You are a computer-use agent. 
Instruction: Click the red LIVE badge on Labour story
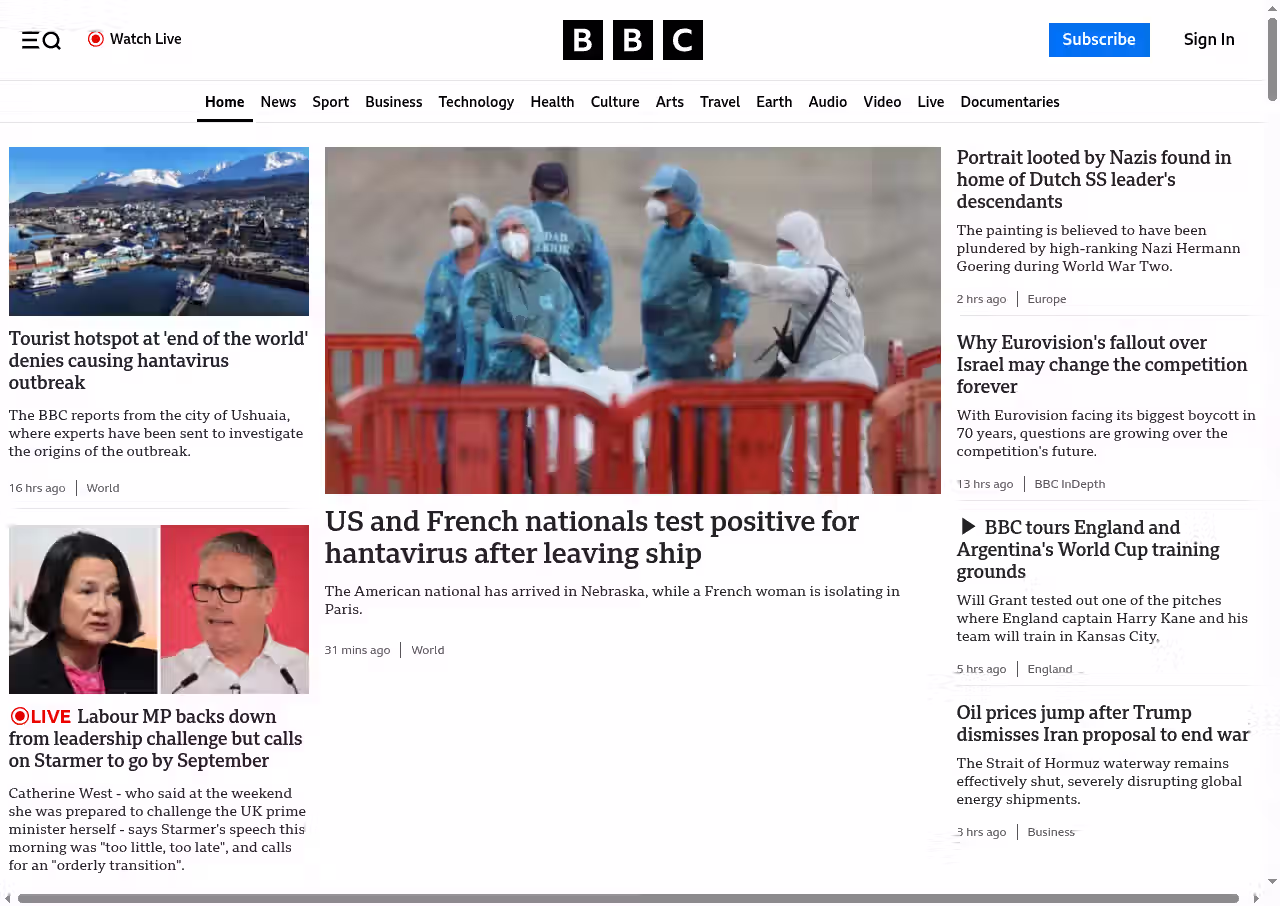pos(41,716)
